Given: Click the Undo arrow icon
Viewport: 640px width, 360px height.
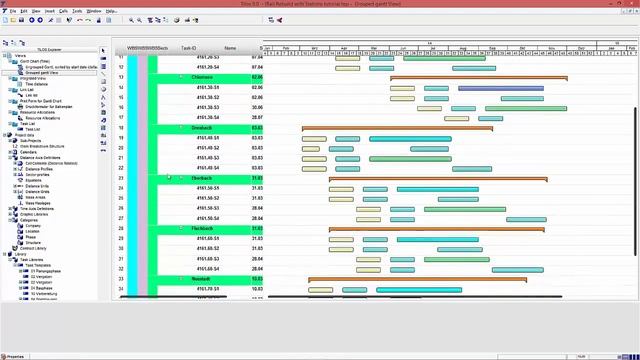Looking at the screenshot, I should pos(80,20).
